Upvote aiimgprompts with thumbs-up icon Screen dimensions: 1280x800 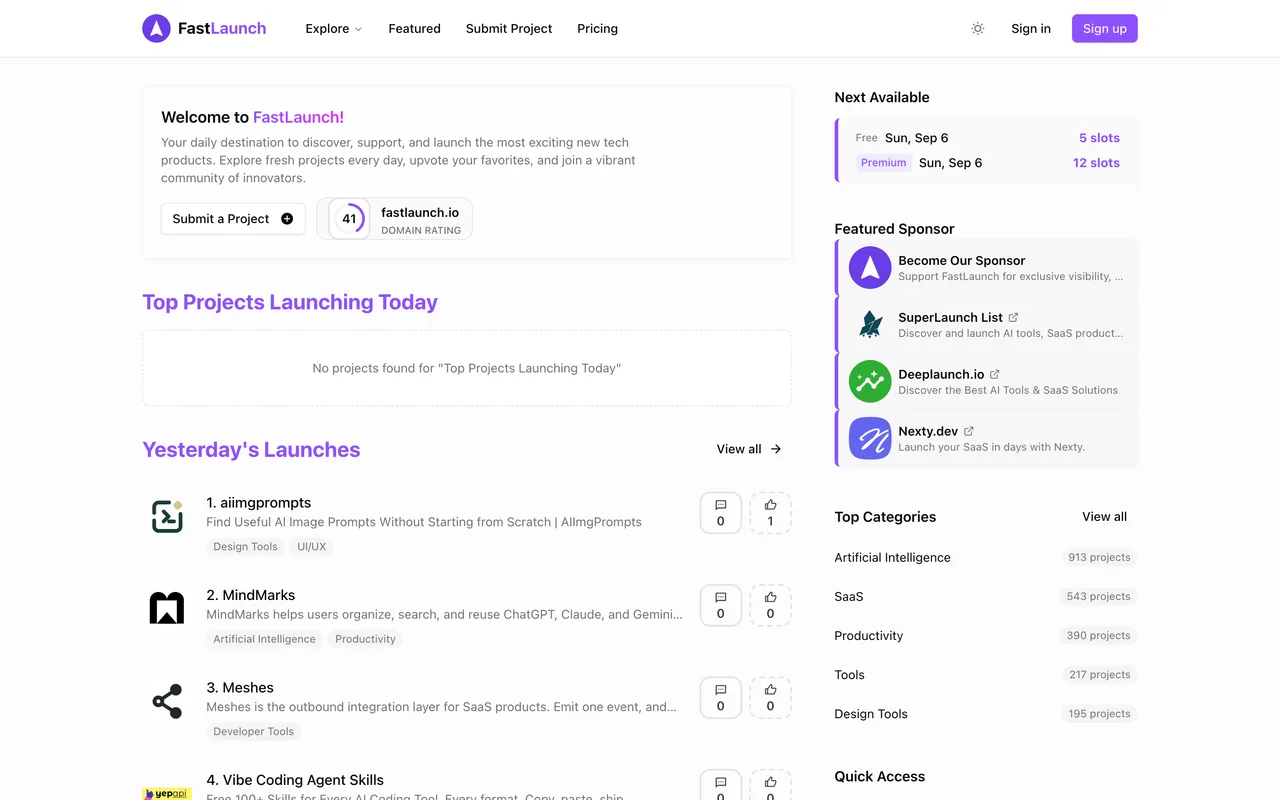pos(770,513)
